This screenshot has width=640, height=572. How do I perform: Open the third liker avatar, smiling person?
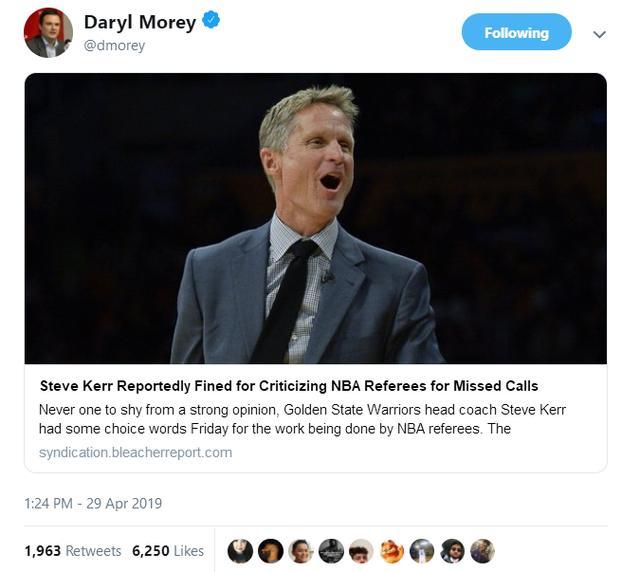click(x=301, y=551)
